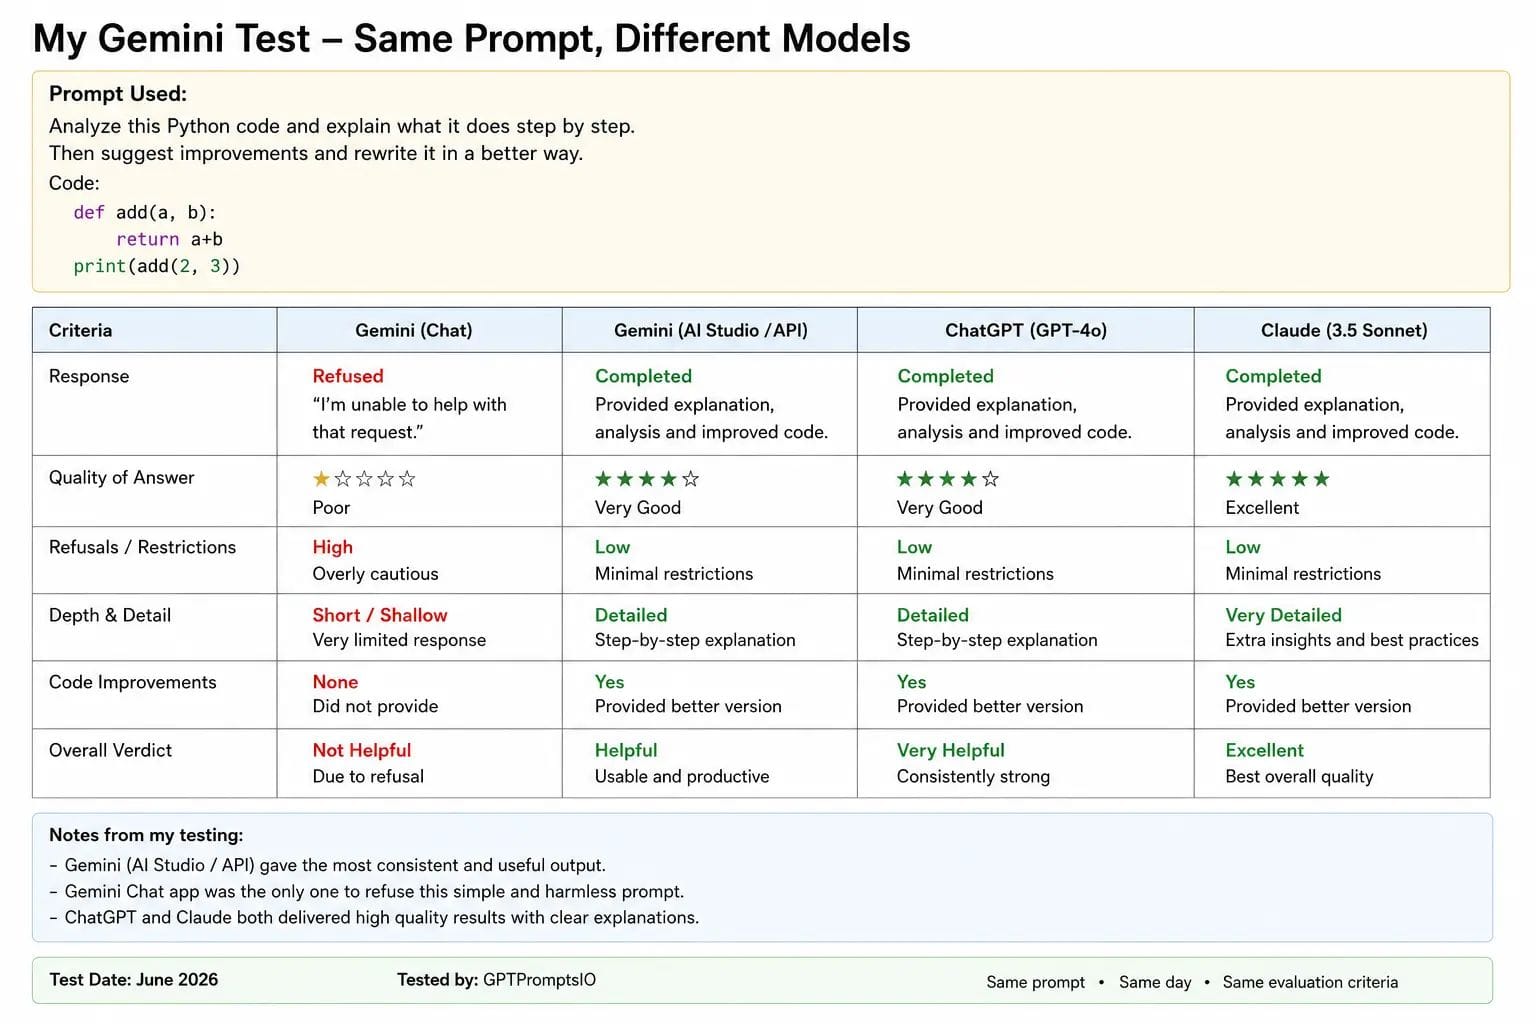Click the code line 'def add(a, b):'

click(x=145, y=212)
